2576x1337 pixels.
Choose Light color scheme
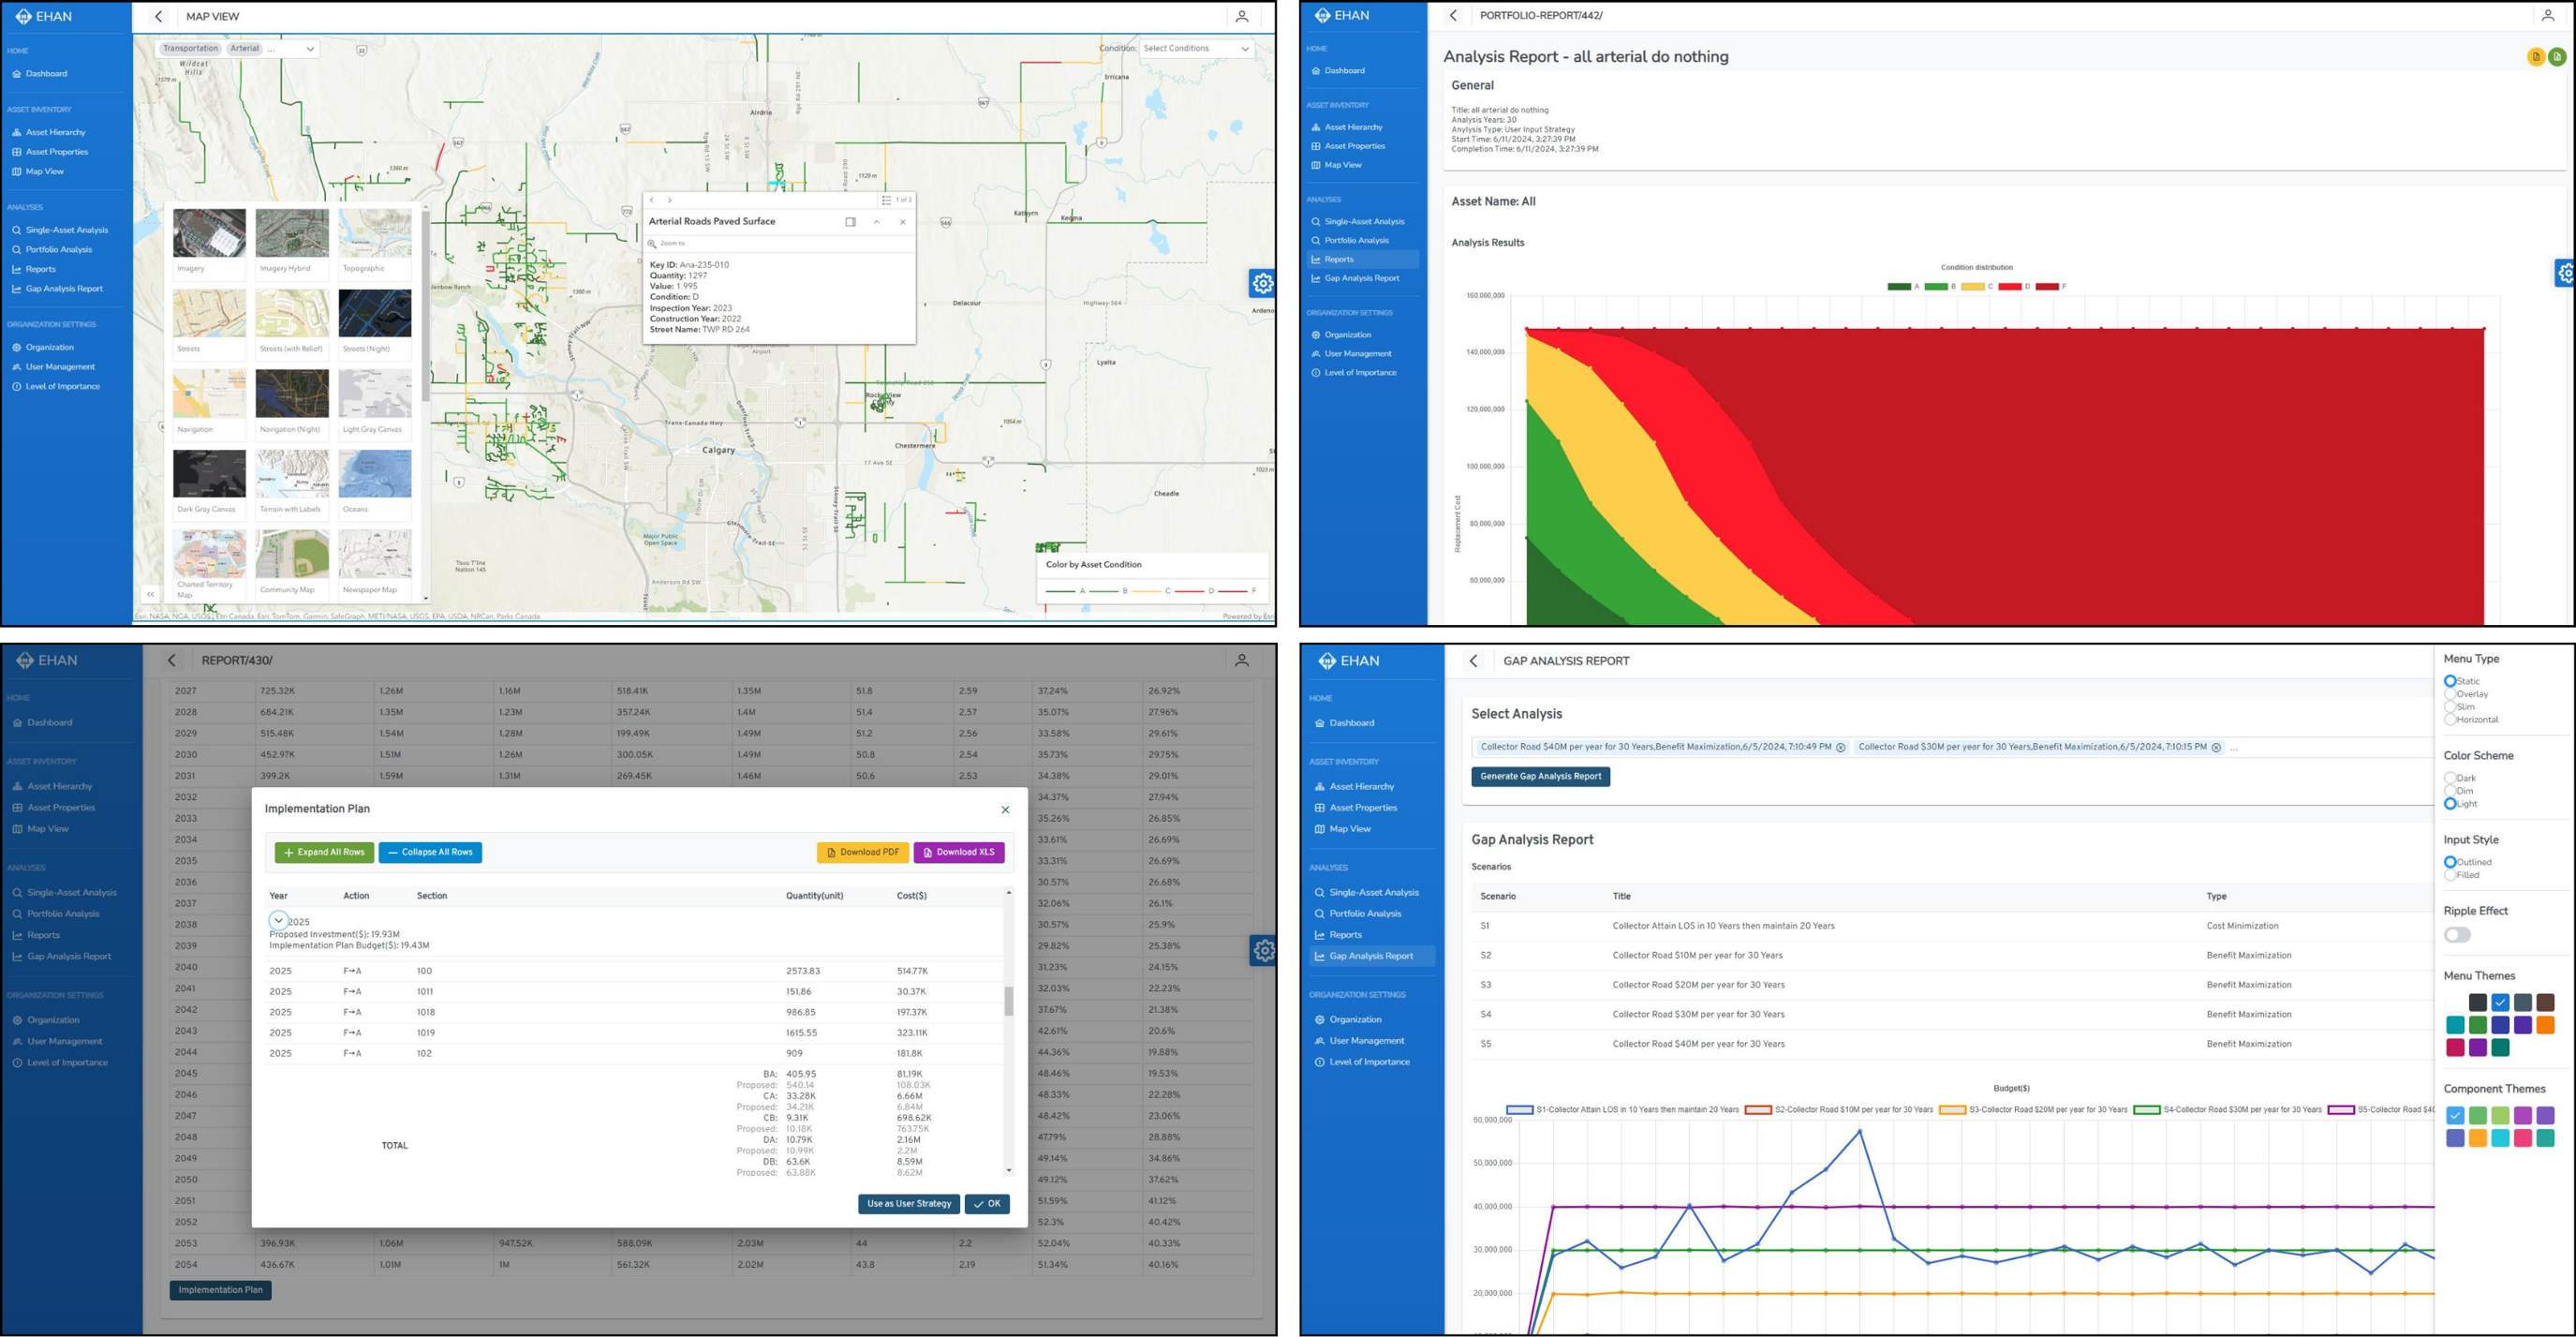(x=2450, y=804)
